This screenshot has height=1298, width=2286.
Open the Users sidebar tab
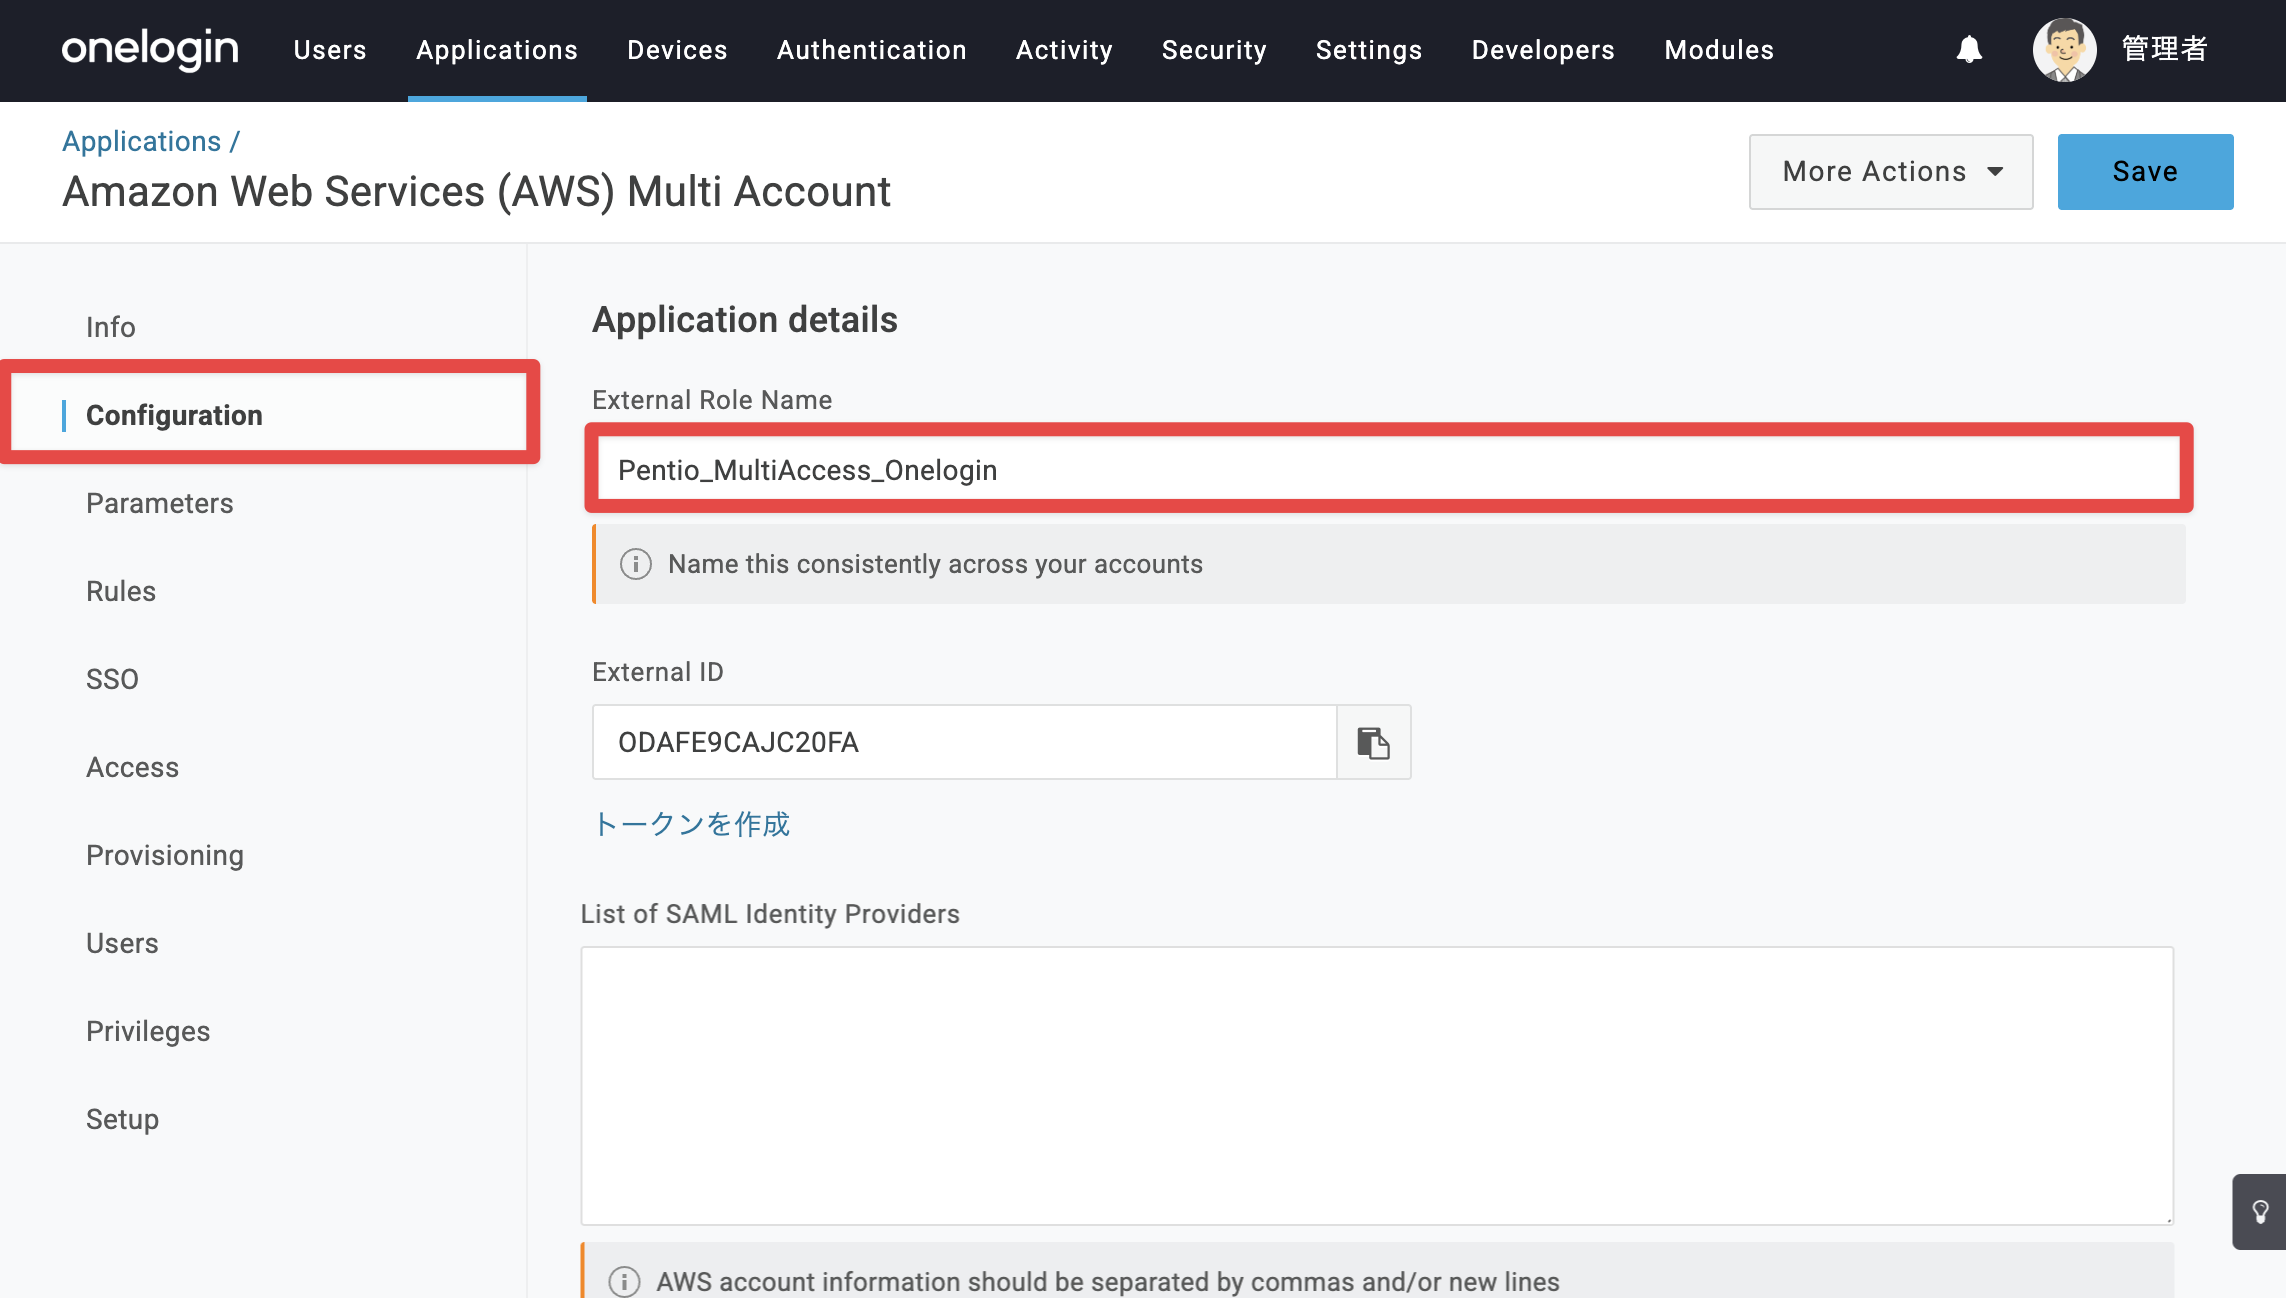(122, 943)
